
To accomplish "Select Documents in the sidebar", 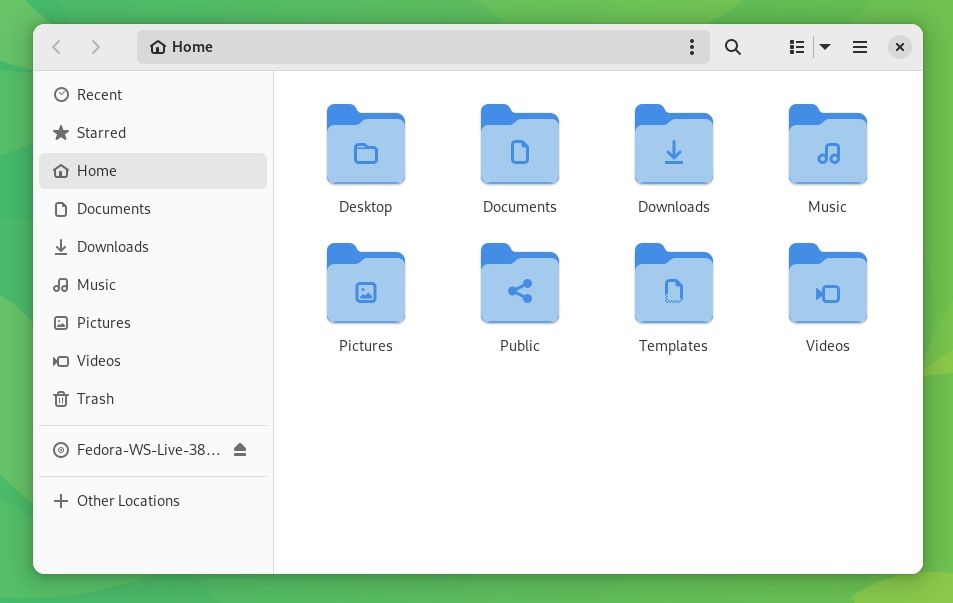I will tap(113, 209).
